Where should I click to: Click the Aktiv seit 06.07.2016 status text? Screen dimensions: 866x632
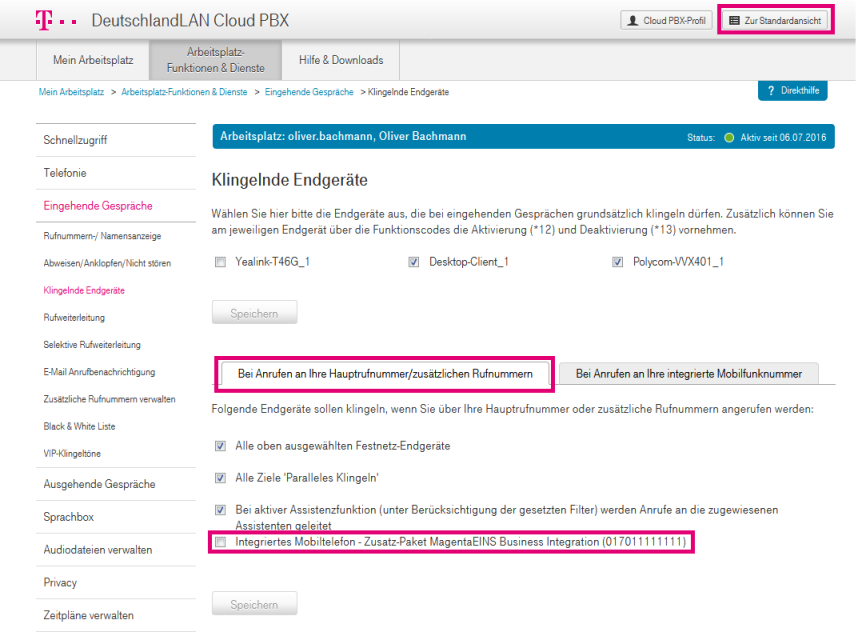click(x=783, y=138)
